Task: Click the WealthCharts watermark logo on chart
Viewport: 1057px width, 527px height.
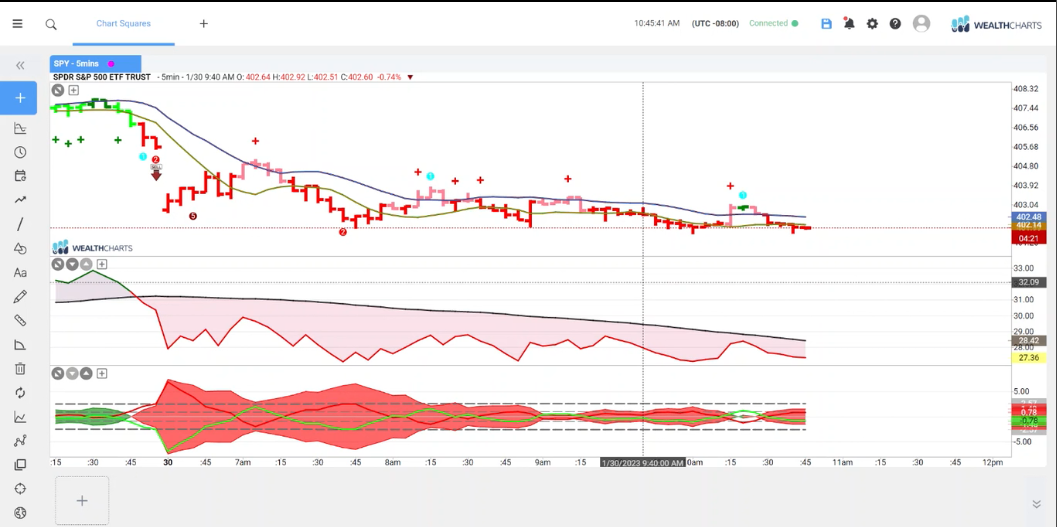Action: pyautogui.click(x=92, y=248)
